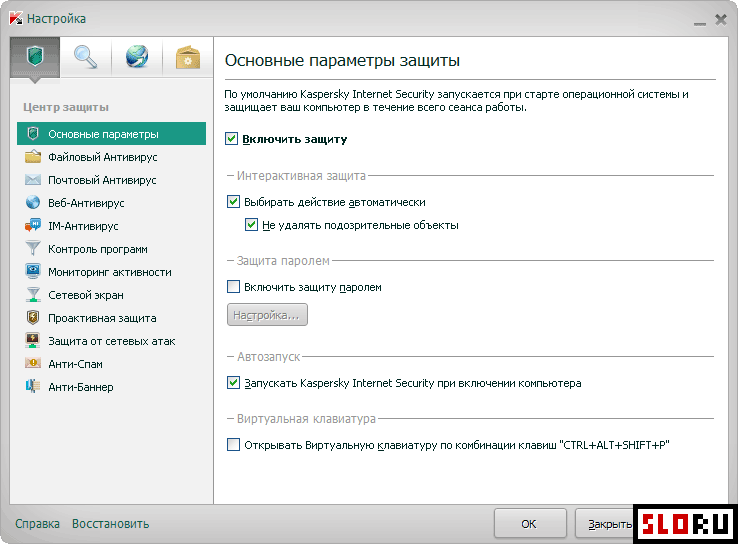Open the Advanced Settings box tab
This screenshot has width=738, height=544.
[x=187, y=57]
